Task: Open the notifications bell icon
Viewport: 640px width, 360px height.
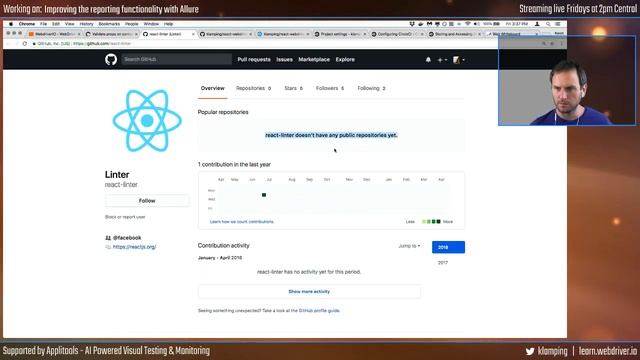Action: 428,60
